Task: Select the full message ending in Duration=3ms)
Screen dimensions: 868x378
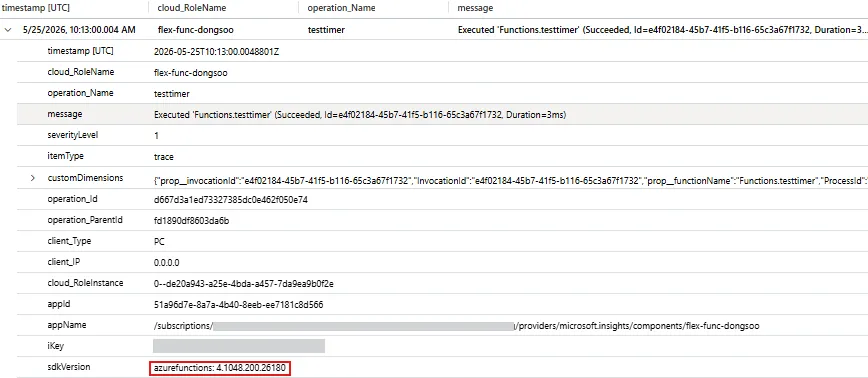Action: (x=360, y=115)
